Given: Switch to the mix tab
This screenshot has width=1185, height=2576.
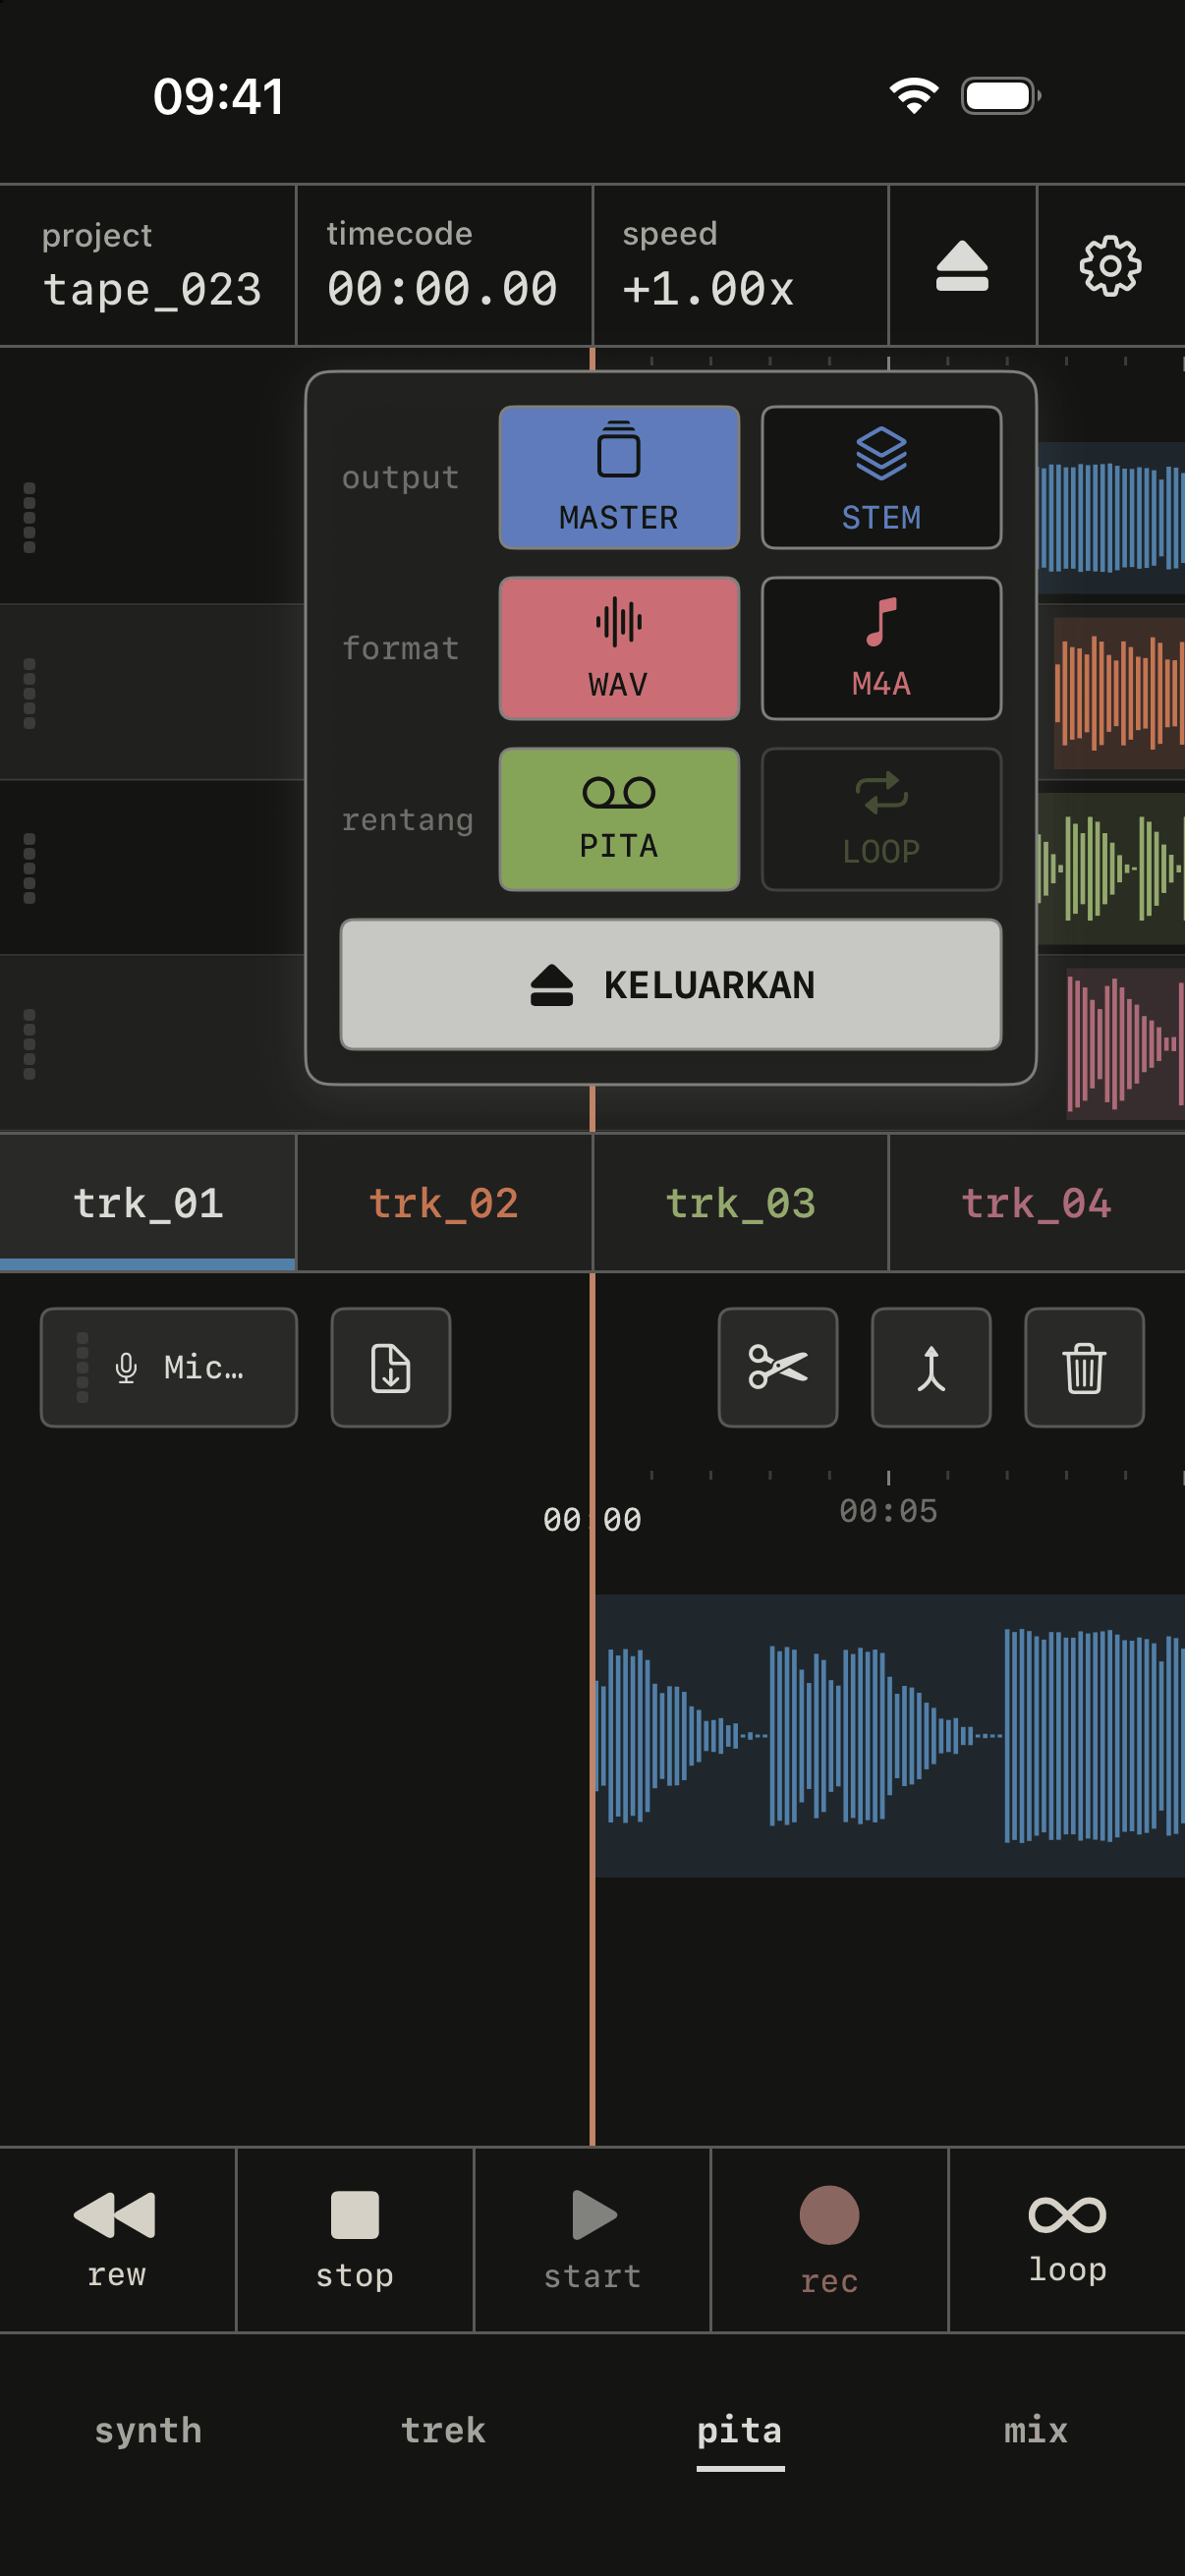Looking at the screenshot, I should tap(1036, 2430).
